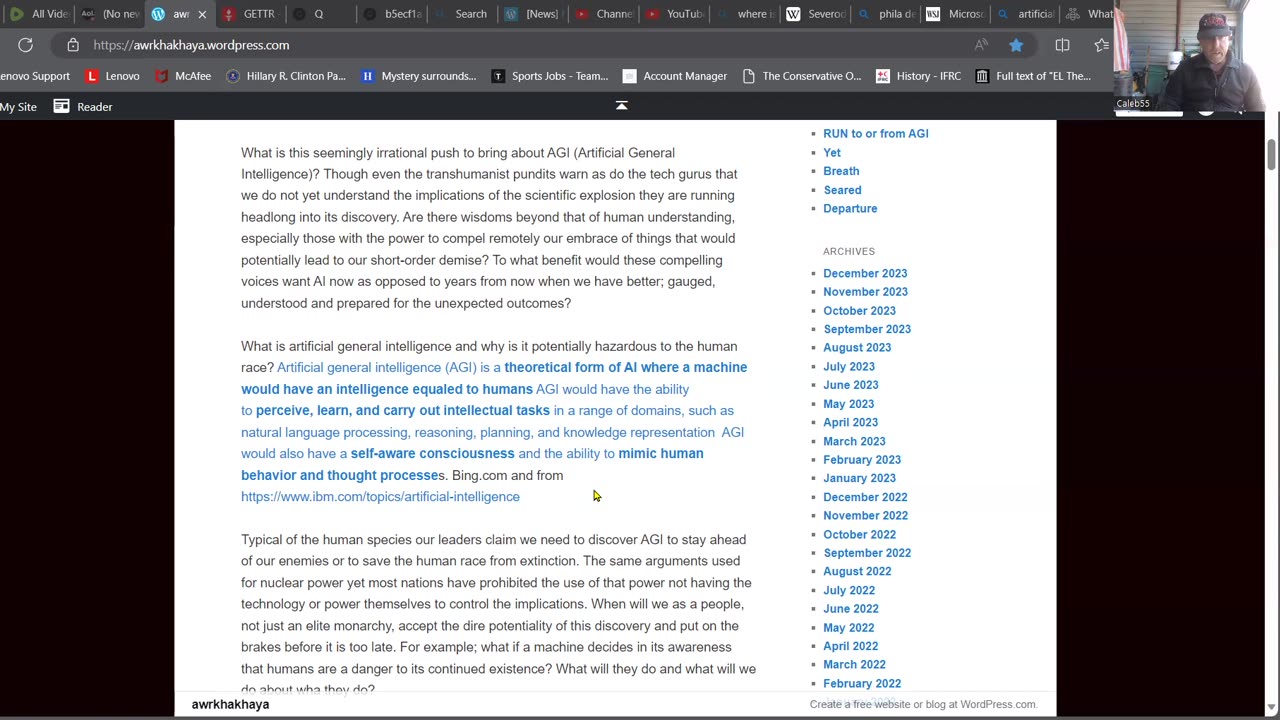Open split screen icon in toolbar

[1062, 45]
